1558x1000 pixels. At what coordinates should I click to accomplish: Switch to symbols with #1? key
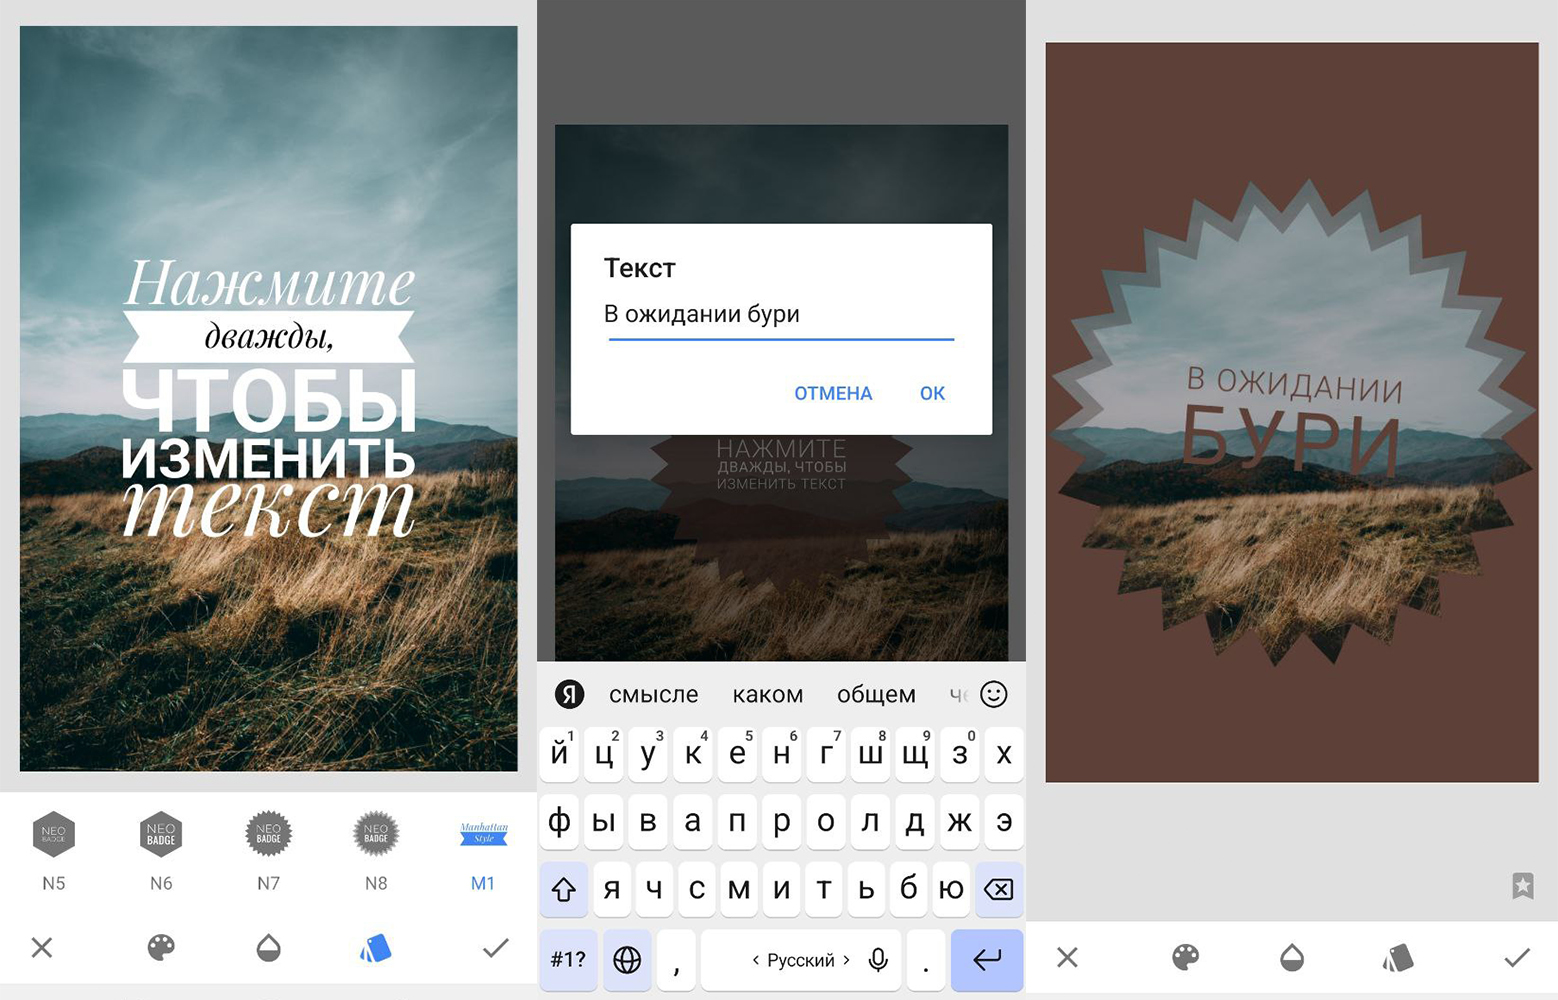(x=568, y=960)
